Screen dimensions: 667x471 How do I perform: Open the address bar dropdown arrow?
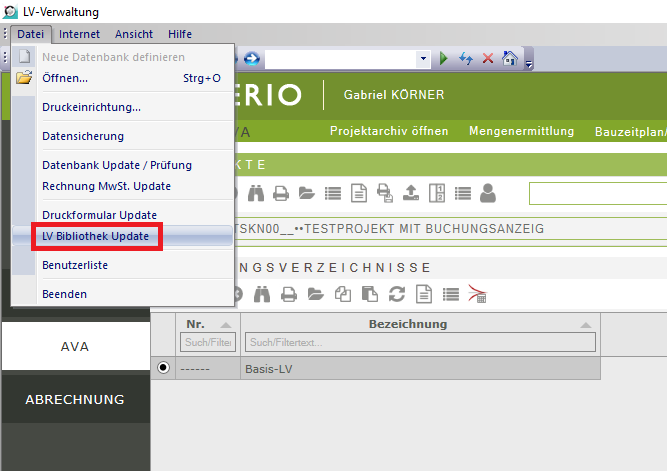[x=425, y=59]
